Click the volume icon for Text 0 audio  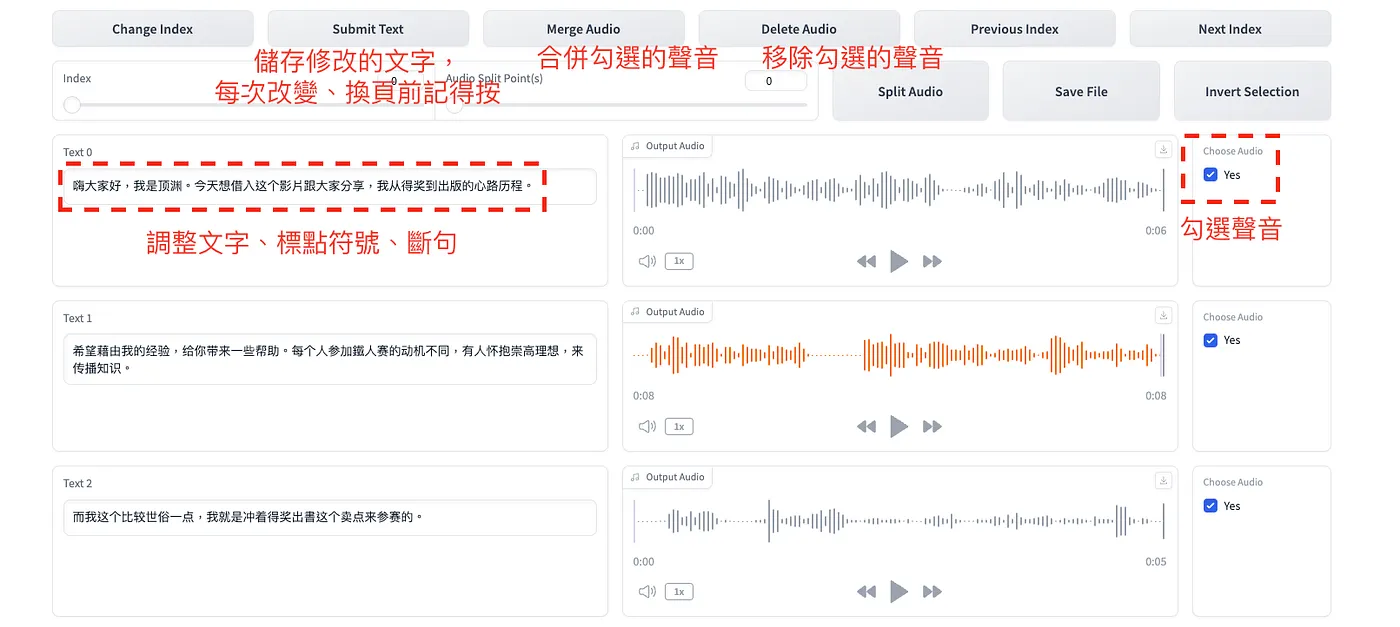pos(647,261)
